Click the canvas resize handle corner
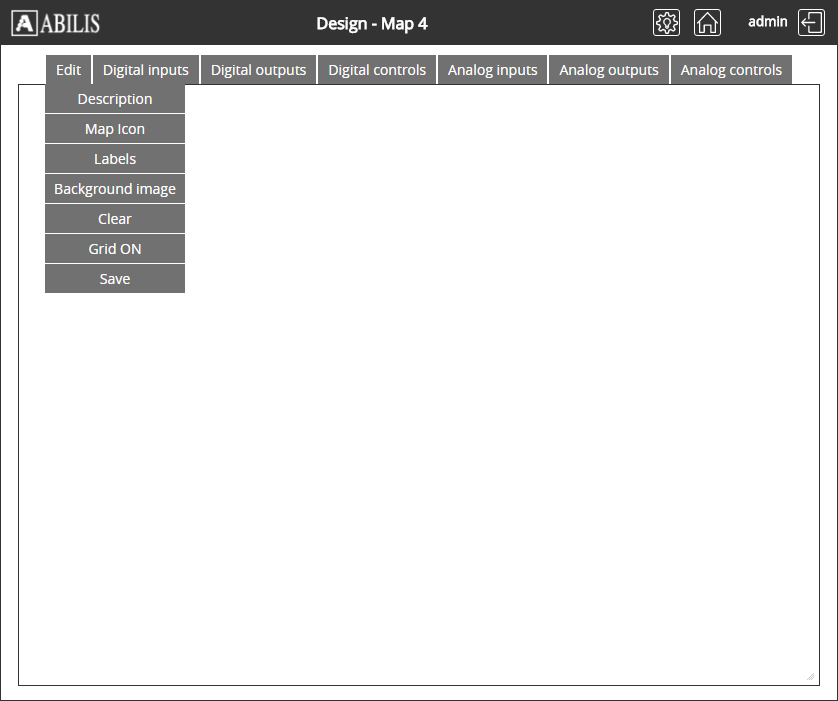Image resolution: width=838 pixels, height=701 pixels. click(x=810, y=677)
